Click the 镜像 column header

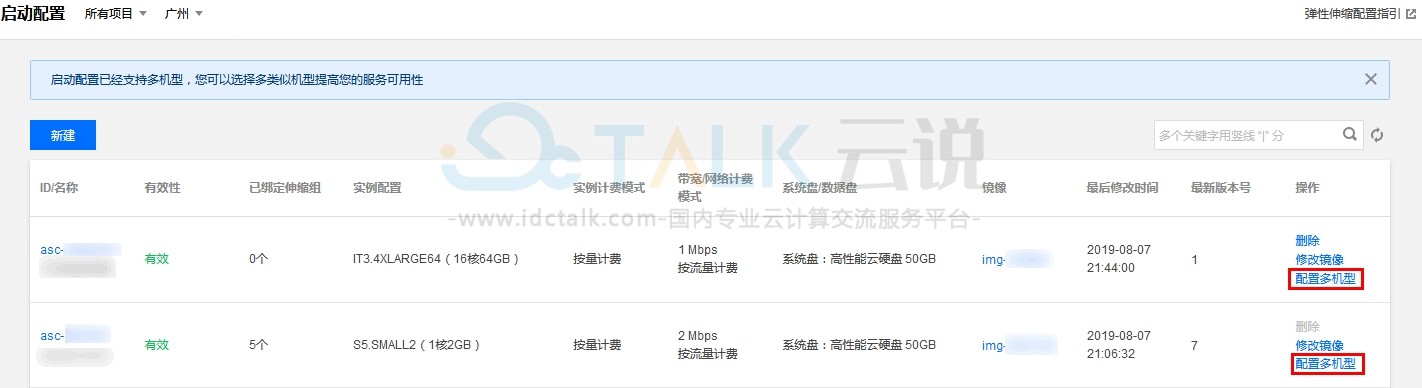[994, 188]
